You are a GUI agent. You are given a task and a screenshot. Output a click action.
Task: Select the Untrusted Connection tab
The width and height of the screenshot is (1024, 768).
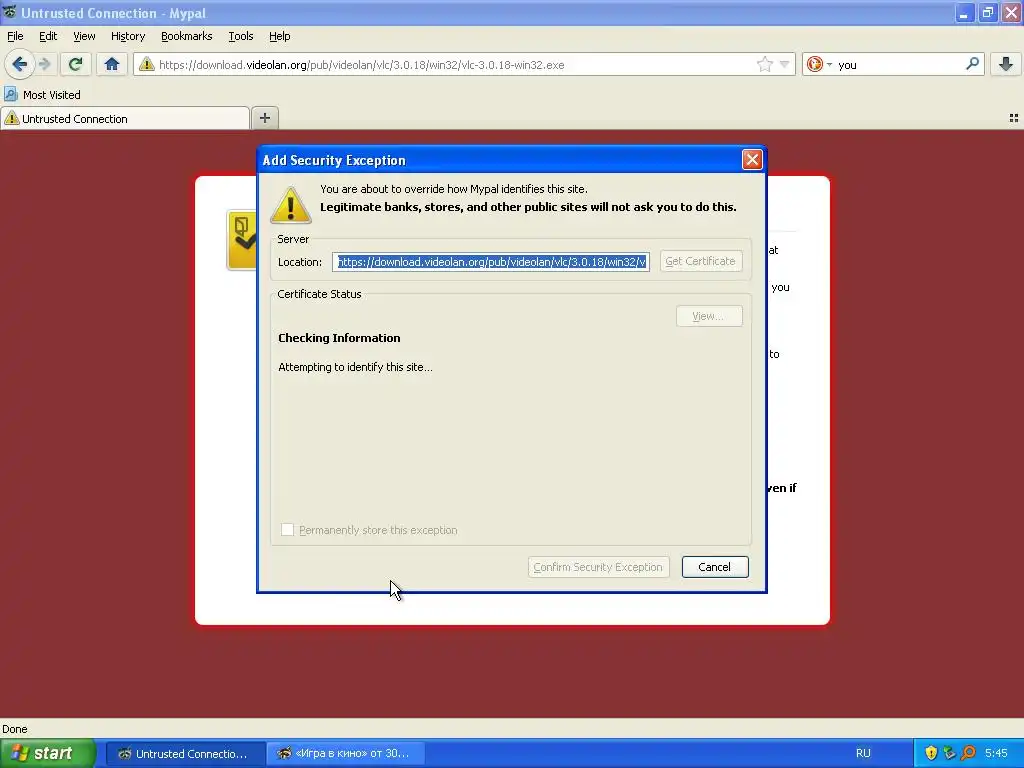(125, 118)
